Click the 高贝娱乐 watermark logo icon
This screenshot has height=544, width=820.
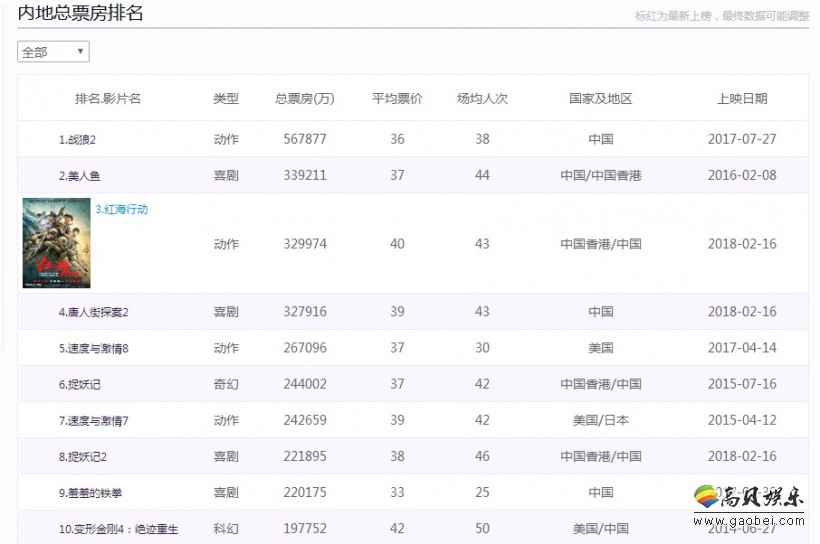[707, 497]
